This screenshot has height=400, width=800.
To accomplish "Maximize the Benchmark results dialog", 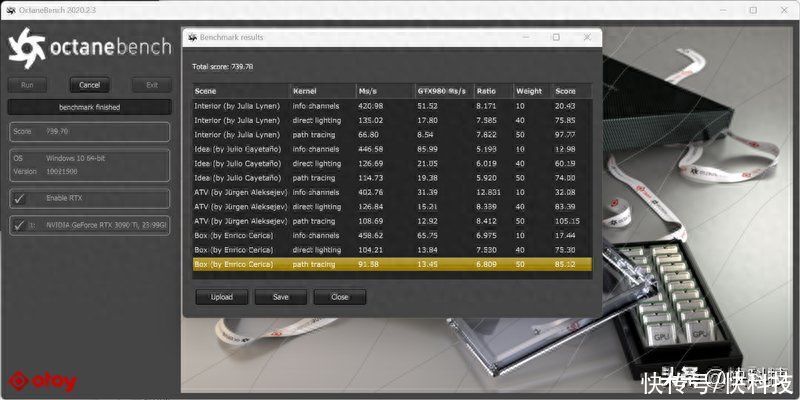I will pos(556,37).
